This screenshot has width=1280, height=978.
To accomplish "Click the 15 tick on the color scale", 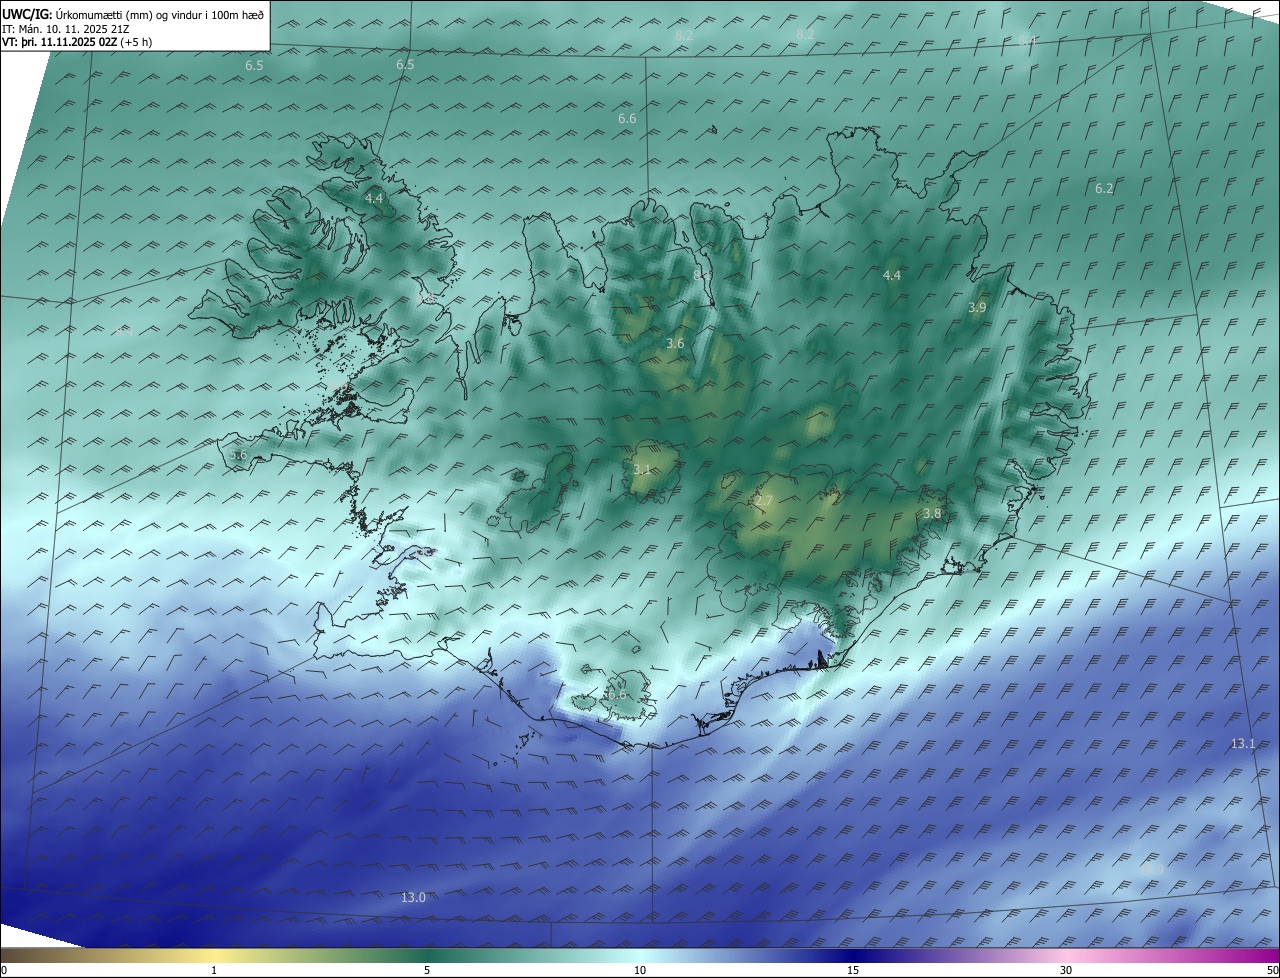I will tap(853, 971).
